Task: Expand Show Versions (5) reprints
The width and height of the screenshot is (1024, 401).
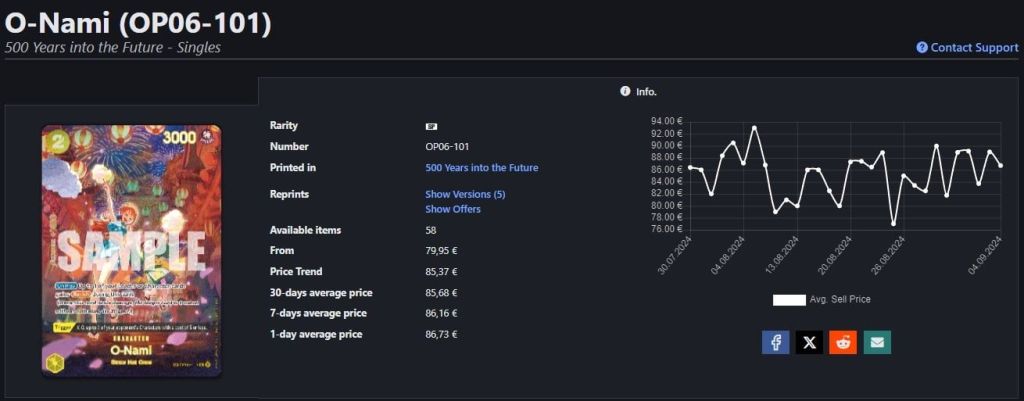Action: (x=465, y=194)
